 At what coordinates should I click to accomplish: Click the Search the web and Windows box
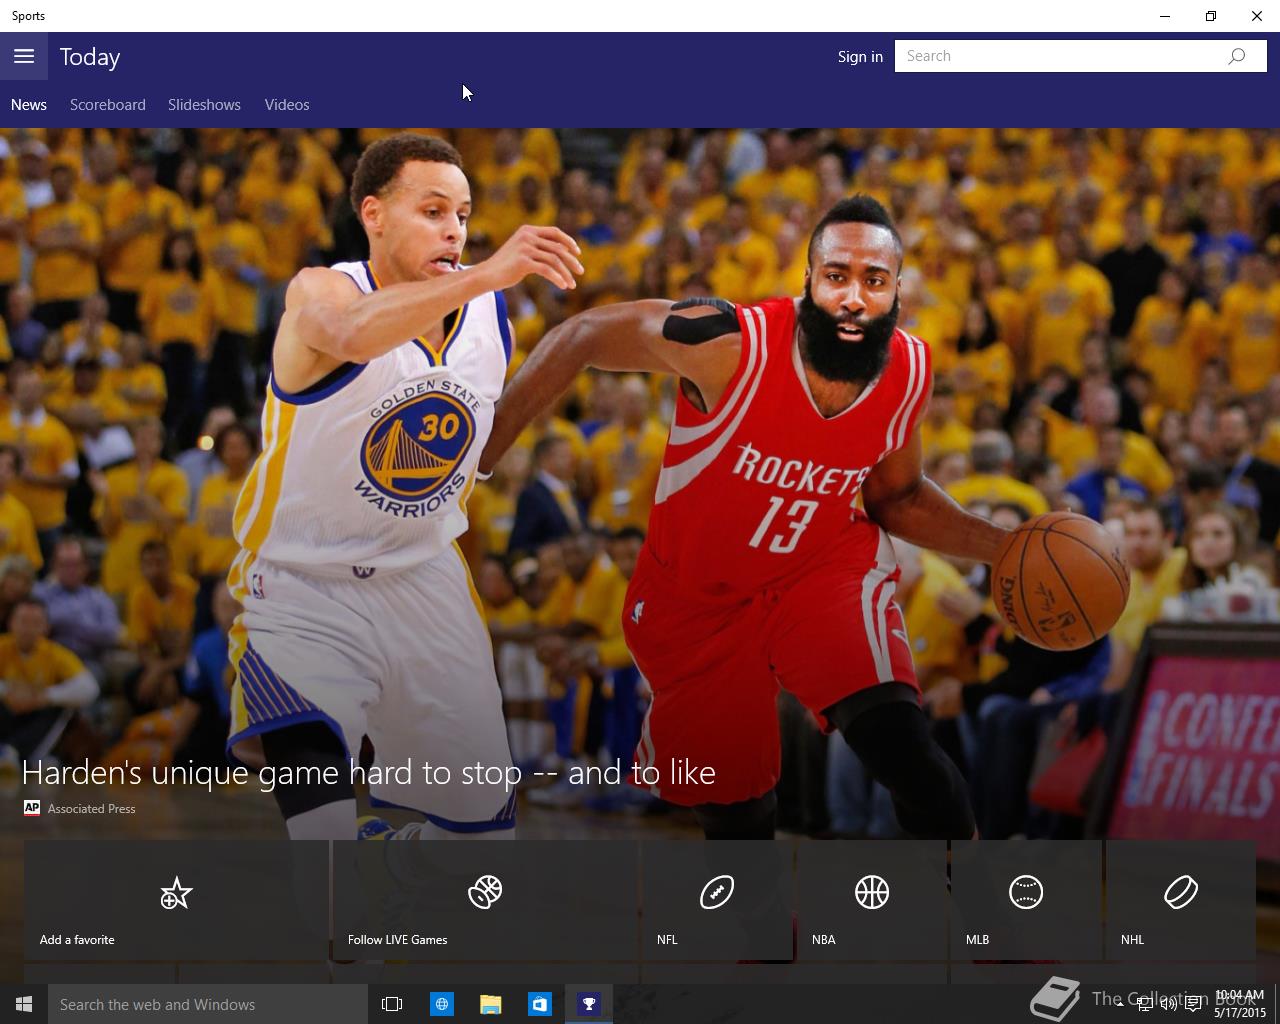[x=208, y=1004]
